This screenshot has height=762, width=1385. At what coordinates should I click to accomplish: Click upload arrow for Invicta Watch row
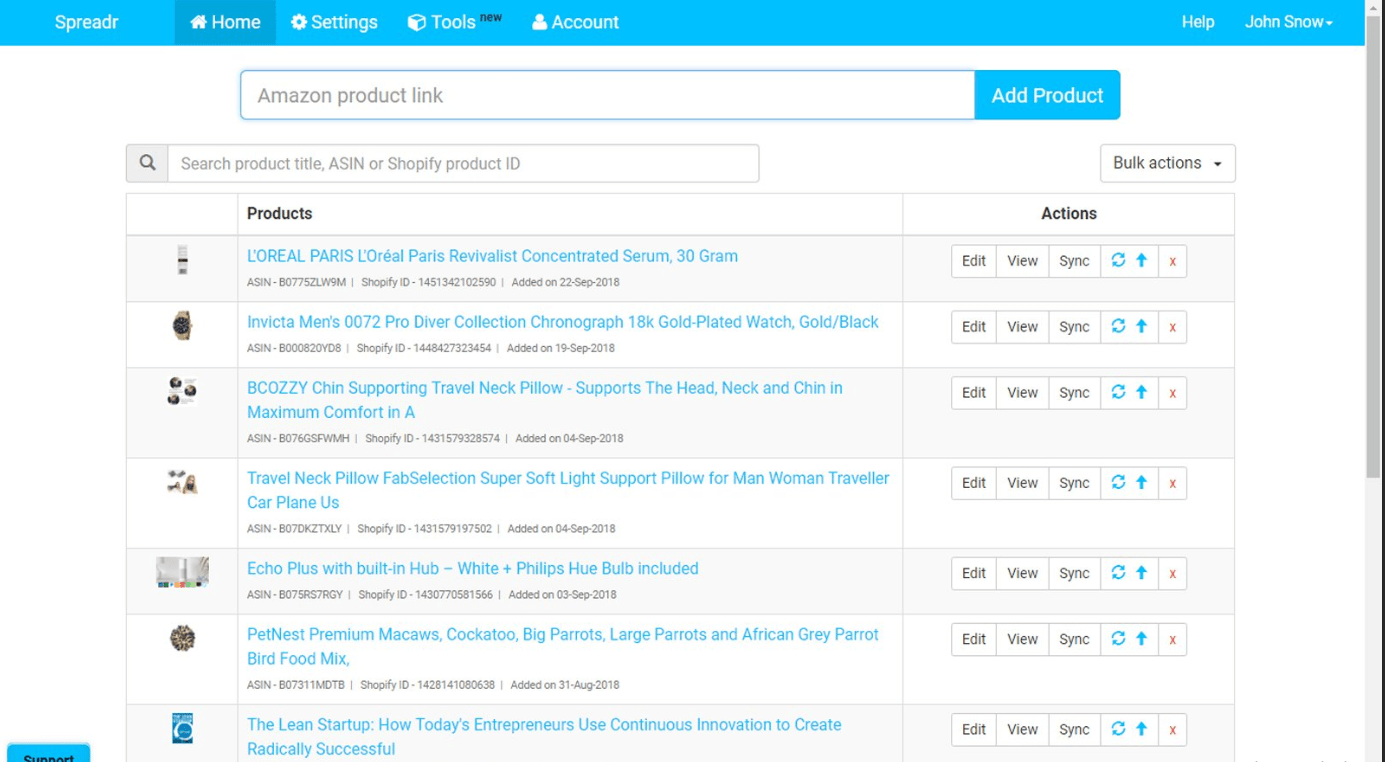click(x=1141, y=327)
